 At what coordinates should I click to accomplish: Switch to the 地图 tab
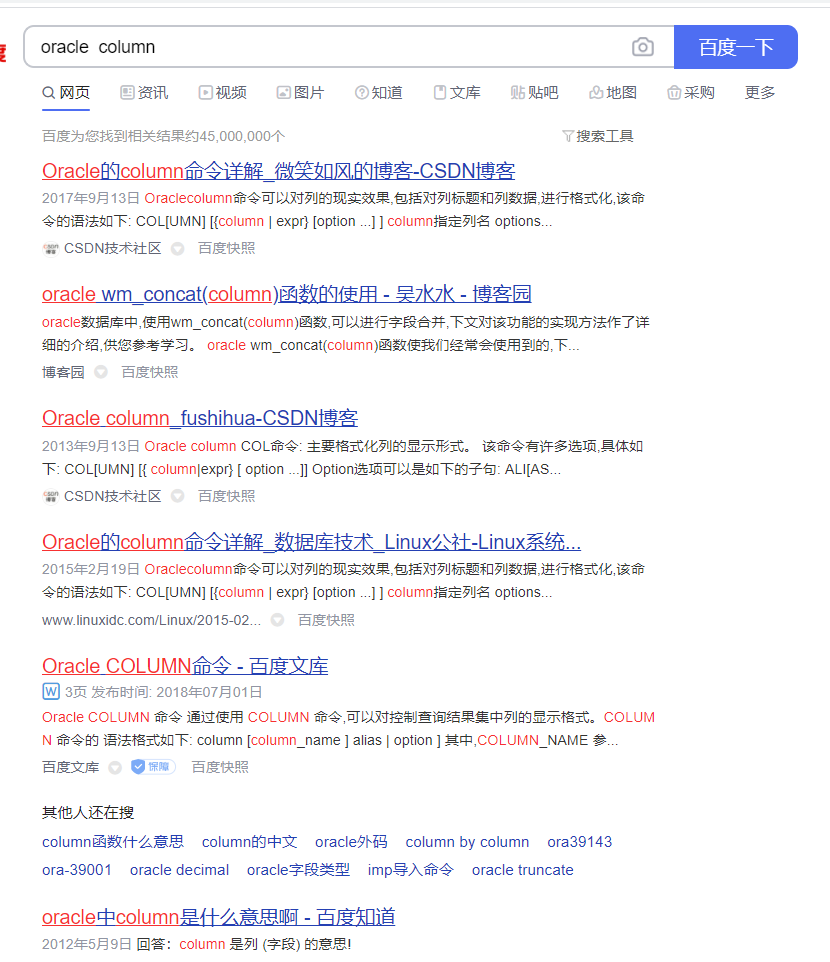pyautogui.click(x=613, y=93)
